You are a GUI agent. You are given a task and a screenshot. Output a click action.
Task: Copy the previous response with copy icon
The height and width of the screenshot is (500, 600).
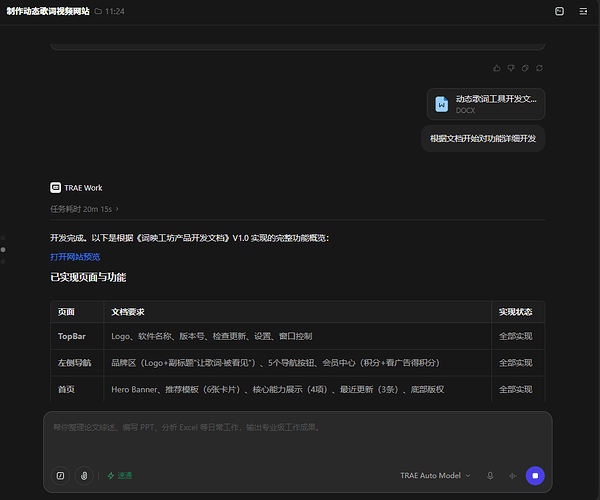[x=525, y=68]
